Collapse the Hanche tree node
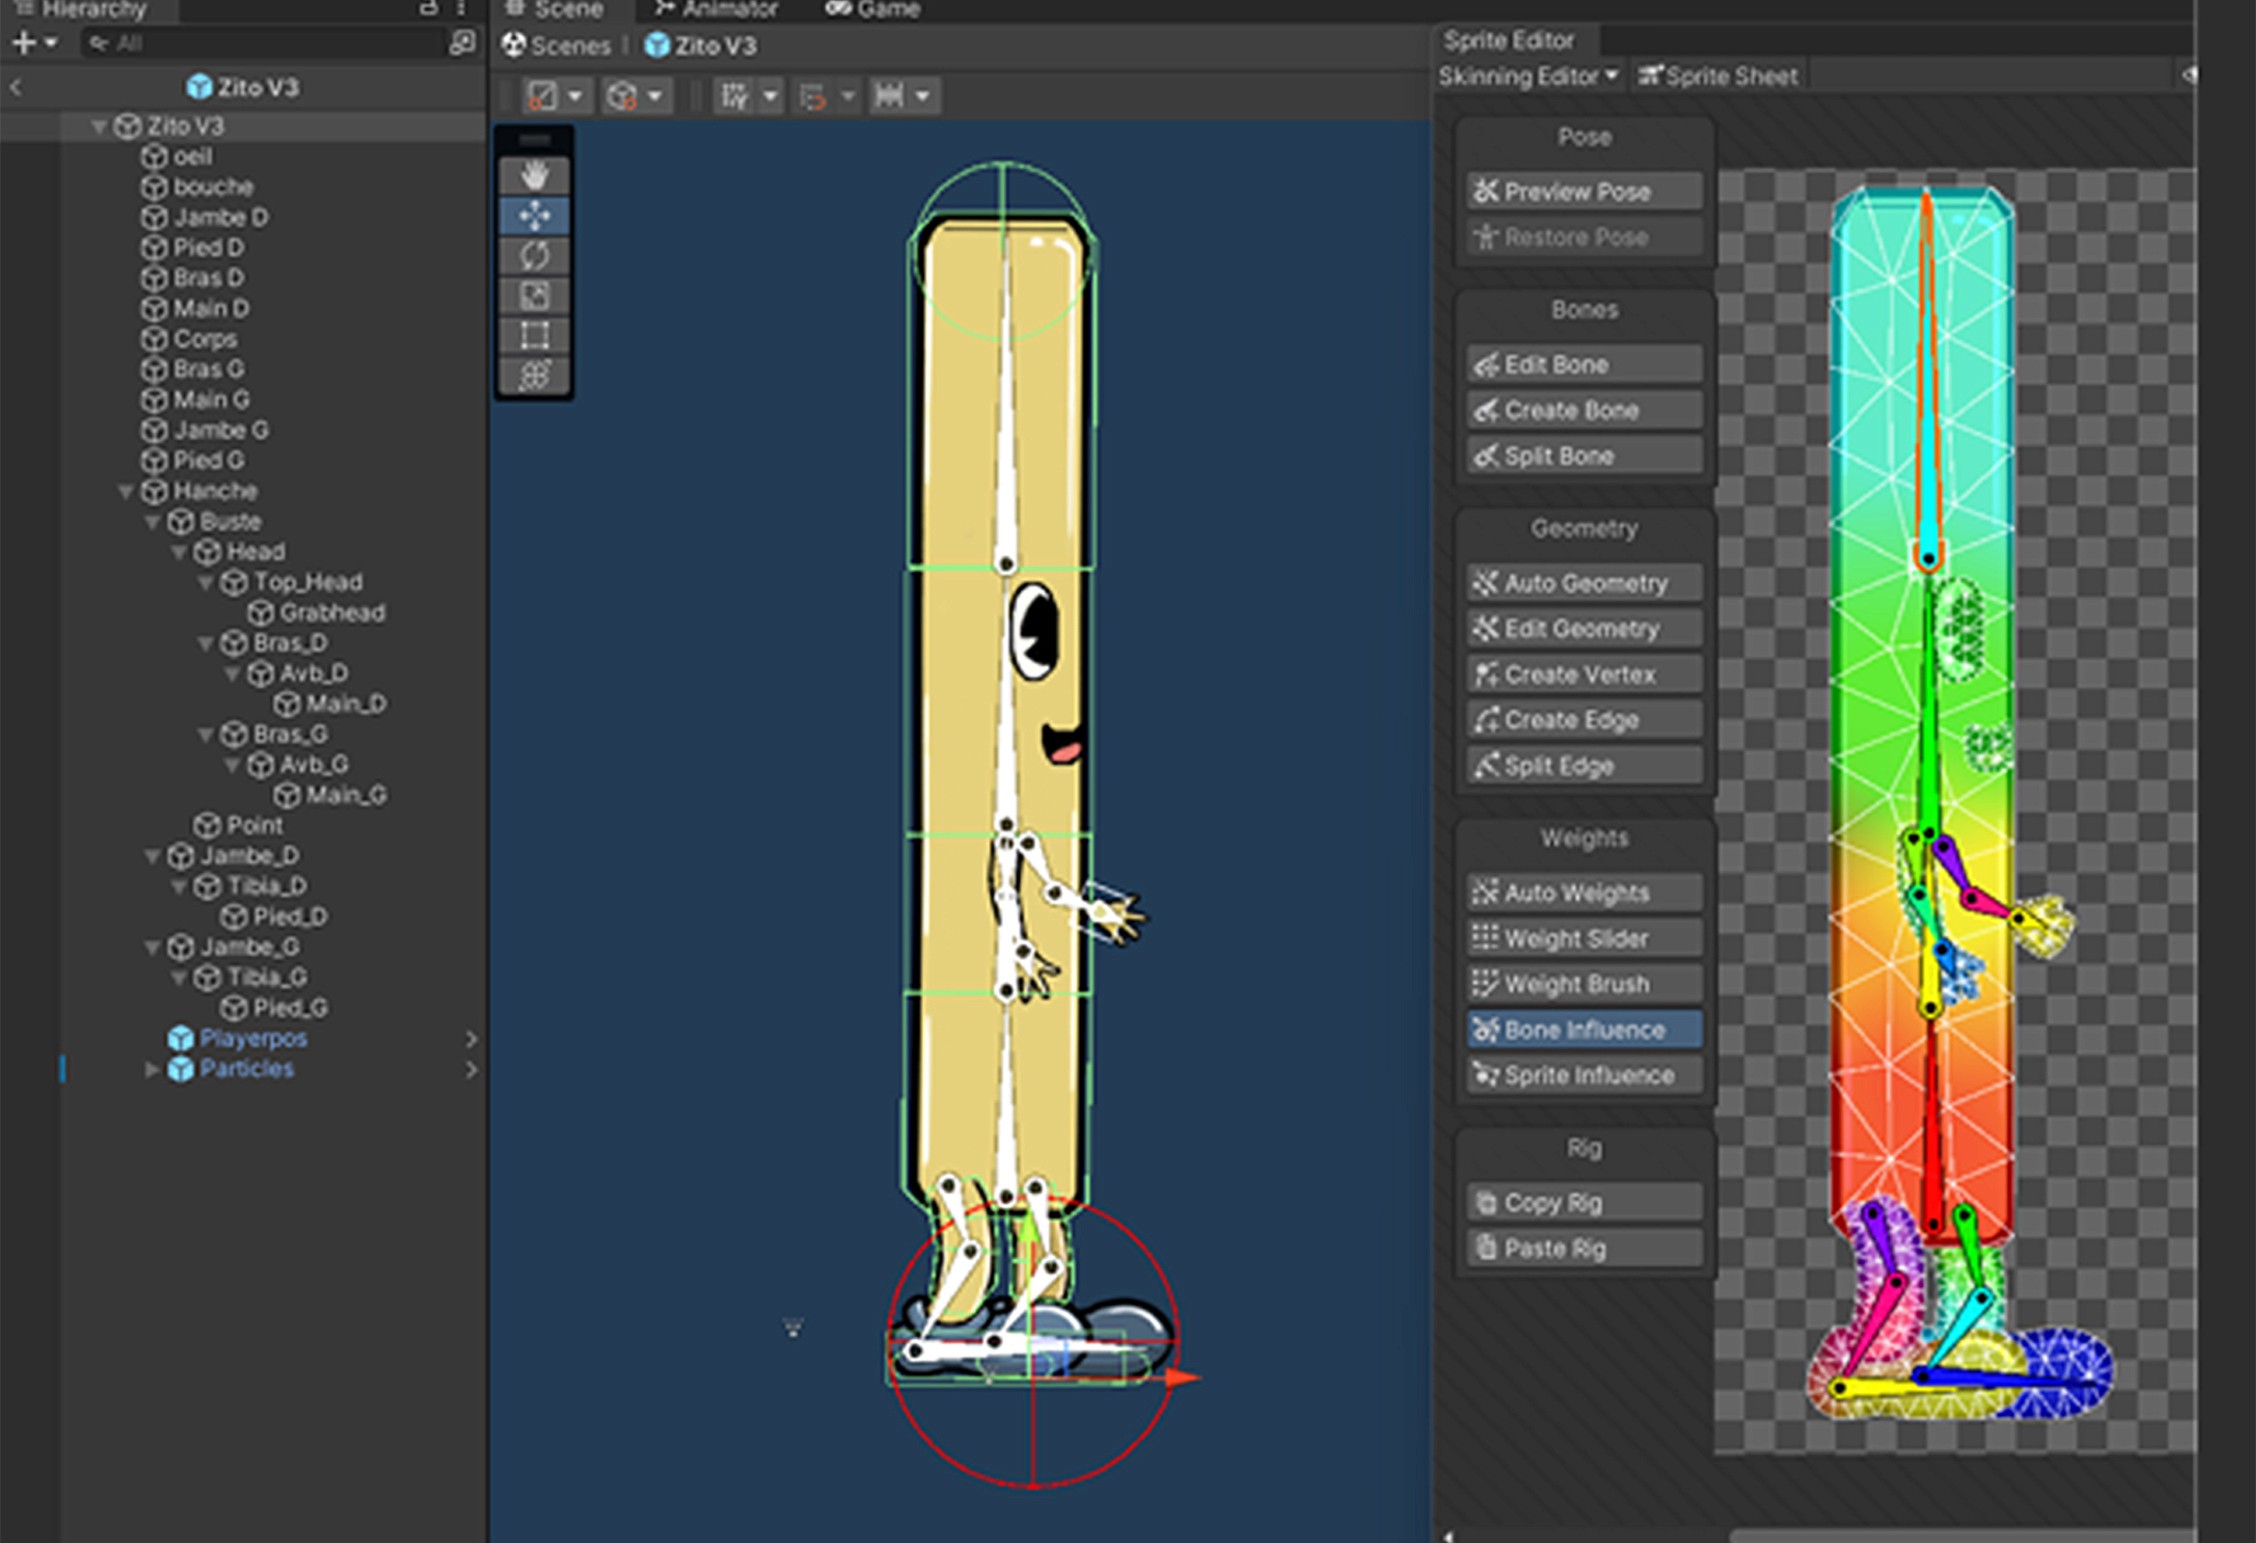The image size is (2256, 1543). pos(126,492)
